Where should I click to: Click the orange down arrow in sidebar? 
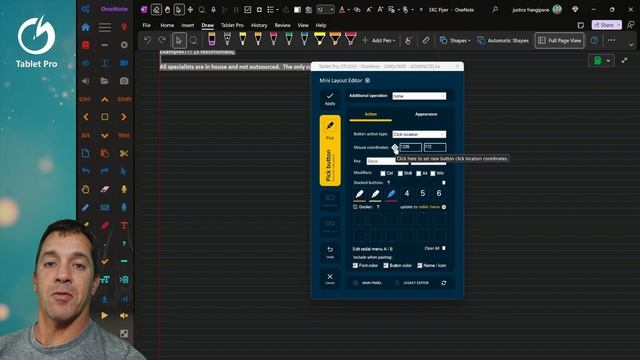tap(104, 136)
